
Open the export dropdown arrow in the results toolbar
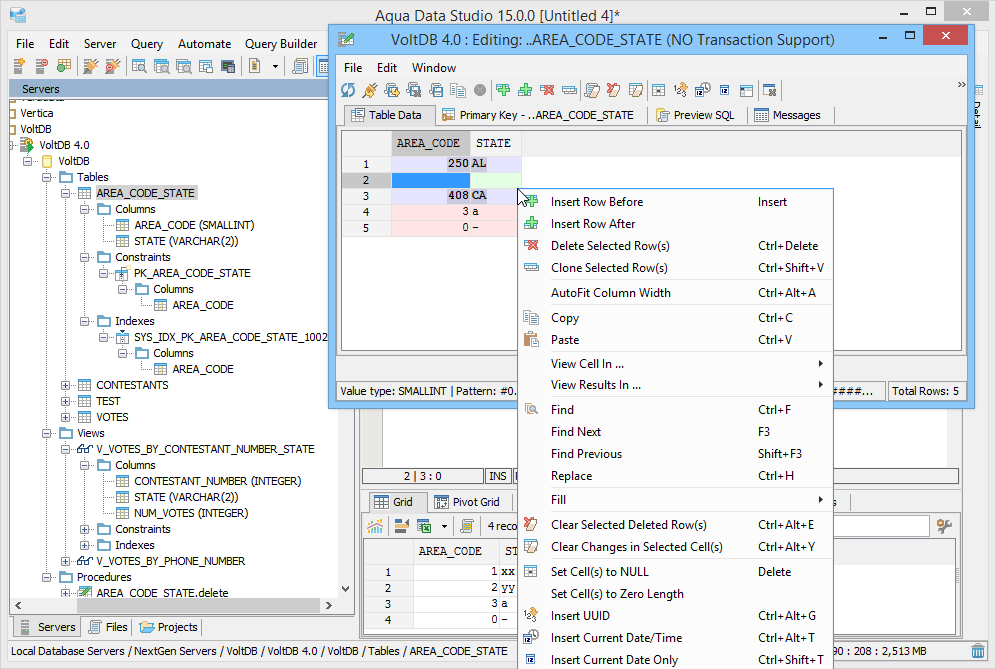tap(444, 525)
